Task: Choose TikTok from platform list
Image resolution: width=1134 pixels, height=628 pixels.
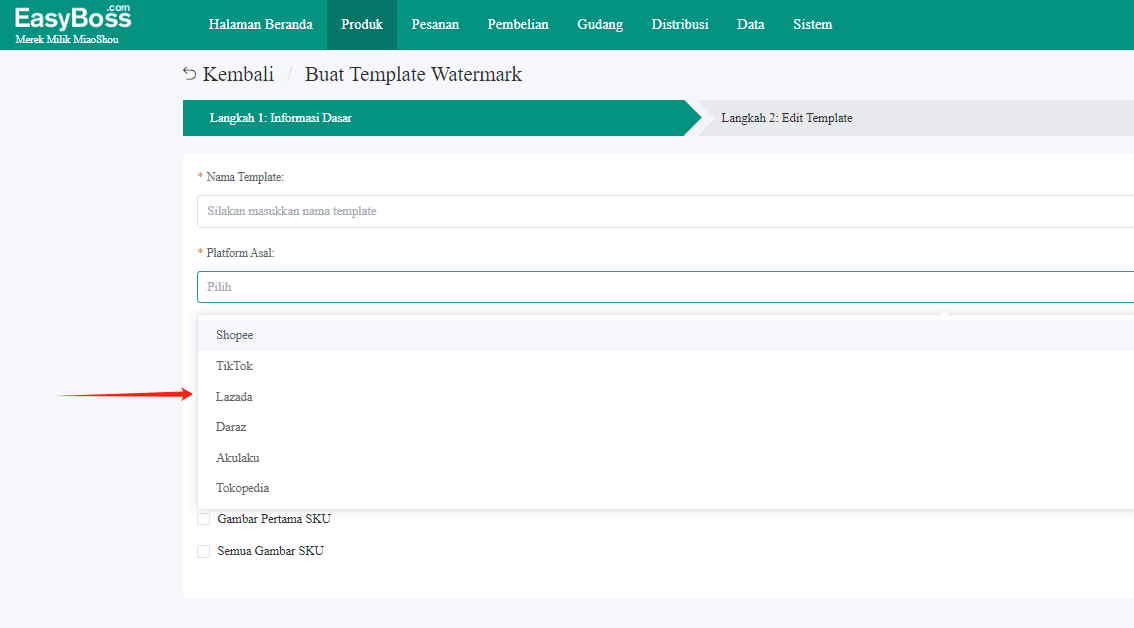Action: pyautogui.click(x=665, y=366)
